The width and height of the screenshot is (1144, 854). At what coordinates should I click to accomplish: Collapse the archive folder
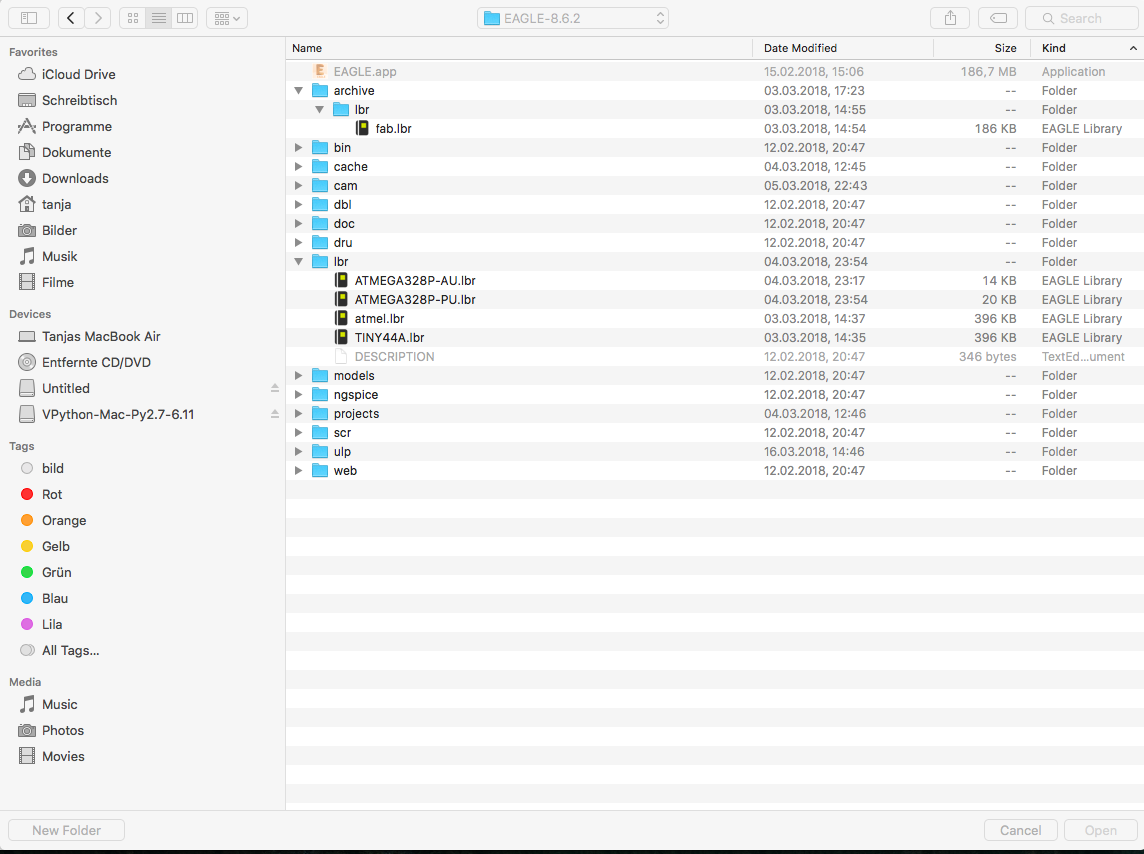pyautogui.click(x=298, y=90)
